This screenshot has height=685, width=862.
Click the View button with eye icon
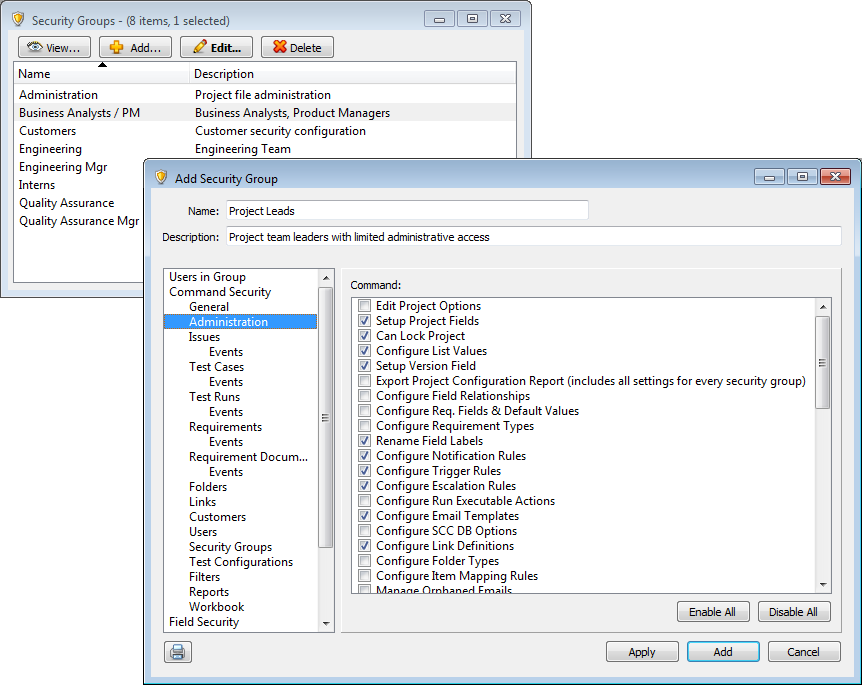[55, 47]
